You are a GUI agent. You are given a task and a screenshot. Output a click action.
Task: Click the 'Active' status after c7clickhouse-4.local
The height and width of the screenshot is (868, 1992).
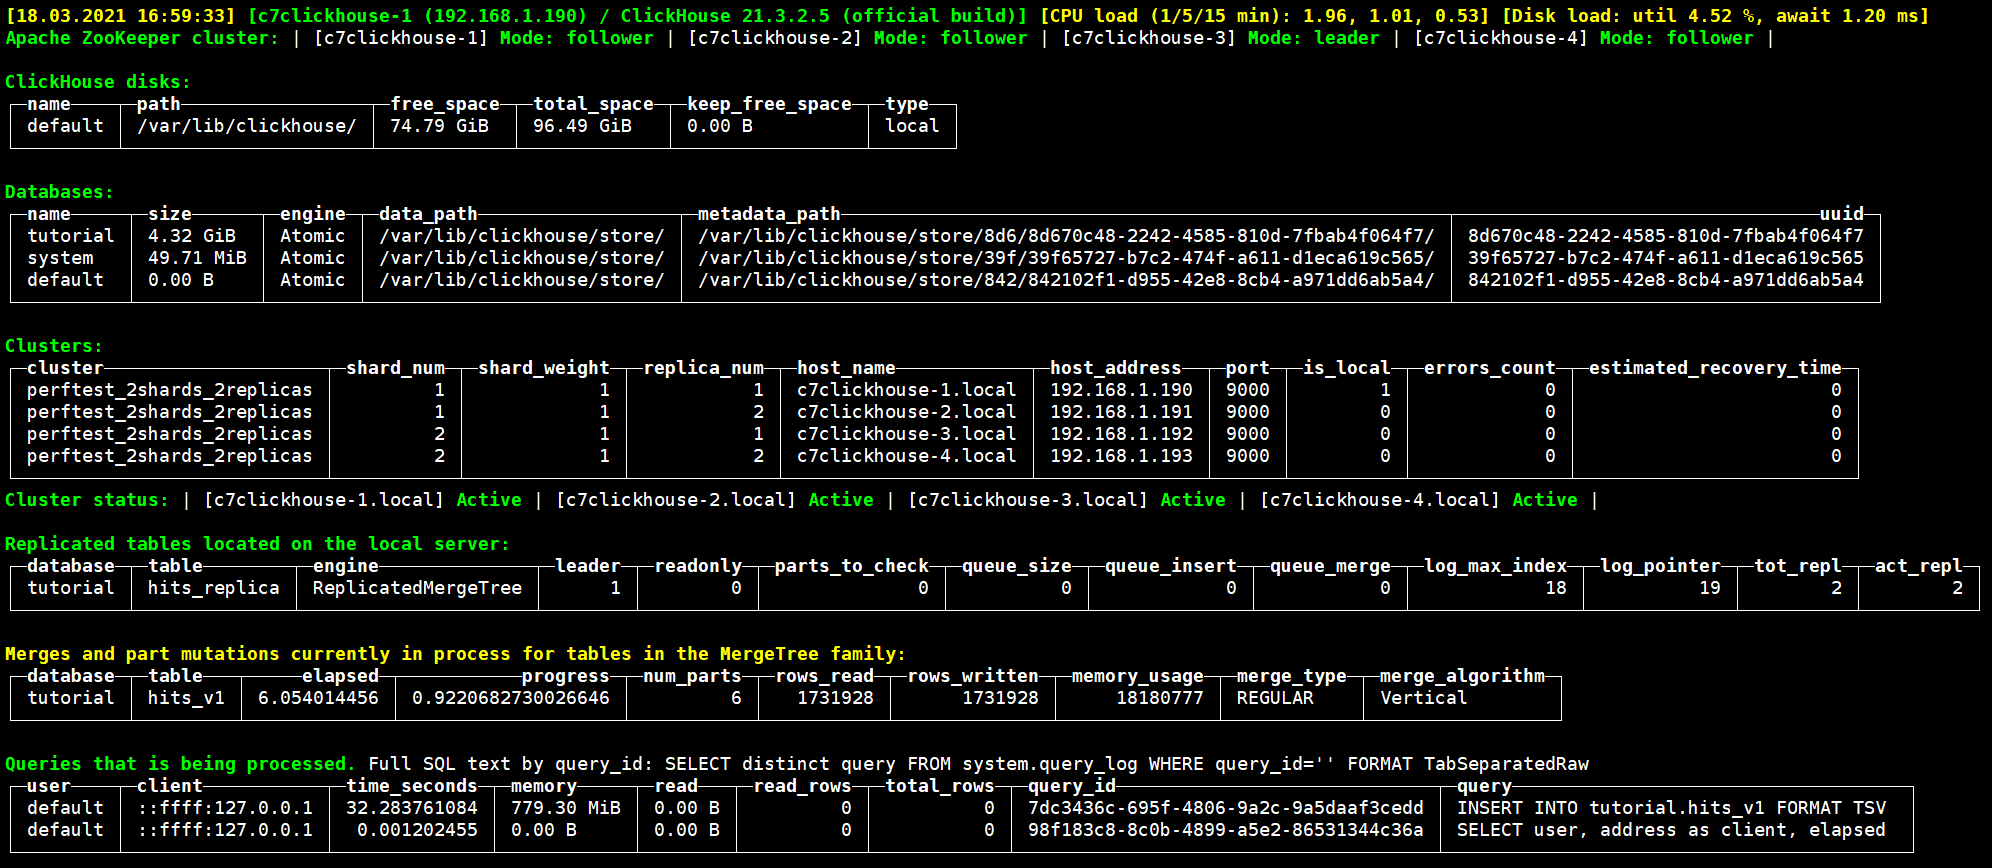(x=1544, y=500)
